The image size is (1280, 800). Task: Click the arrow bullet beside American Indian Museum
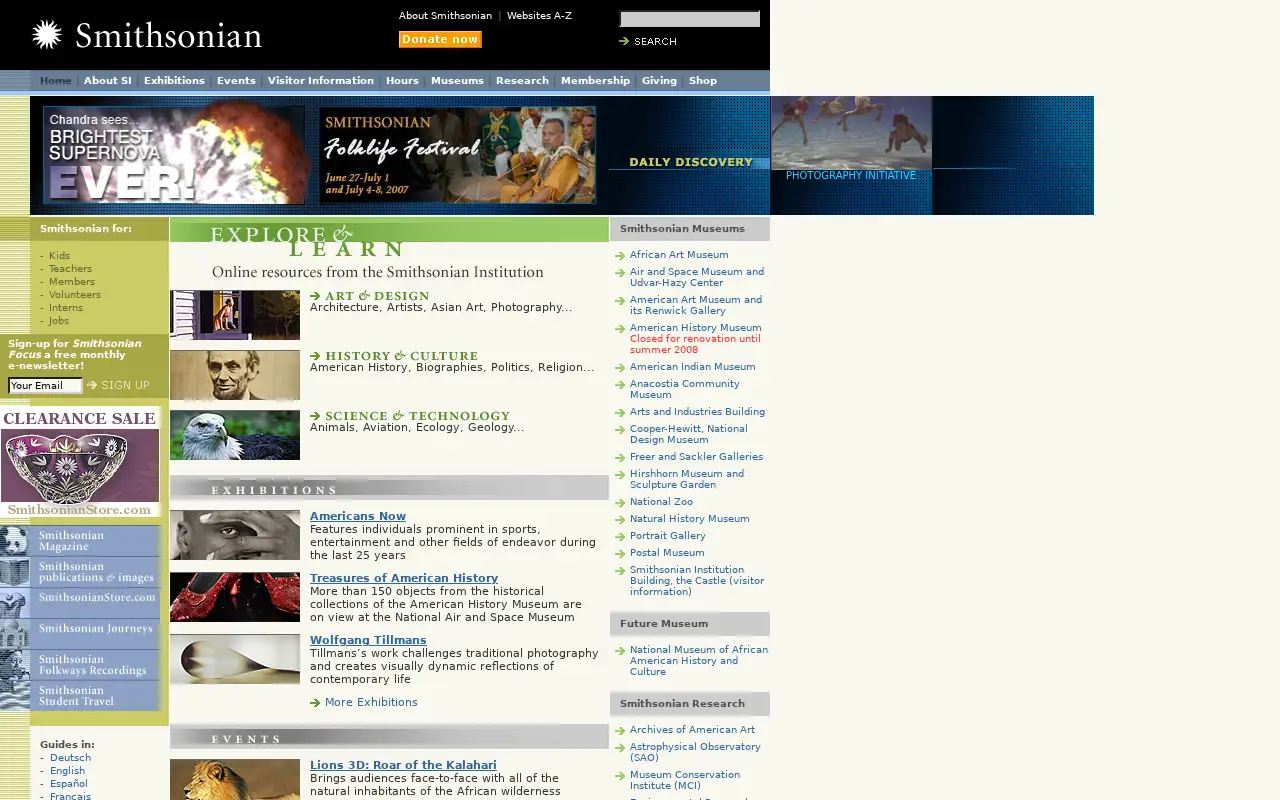click(620, 368)
